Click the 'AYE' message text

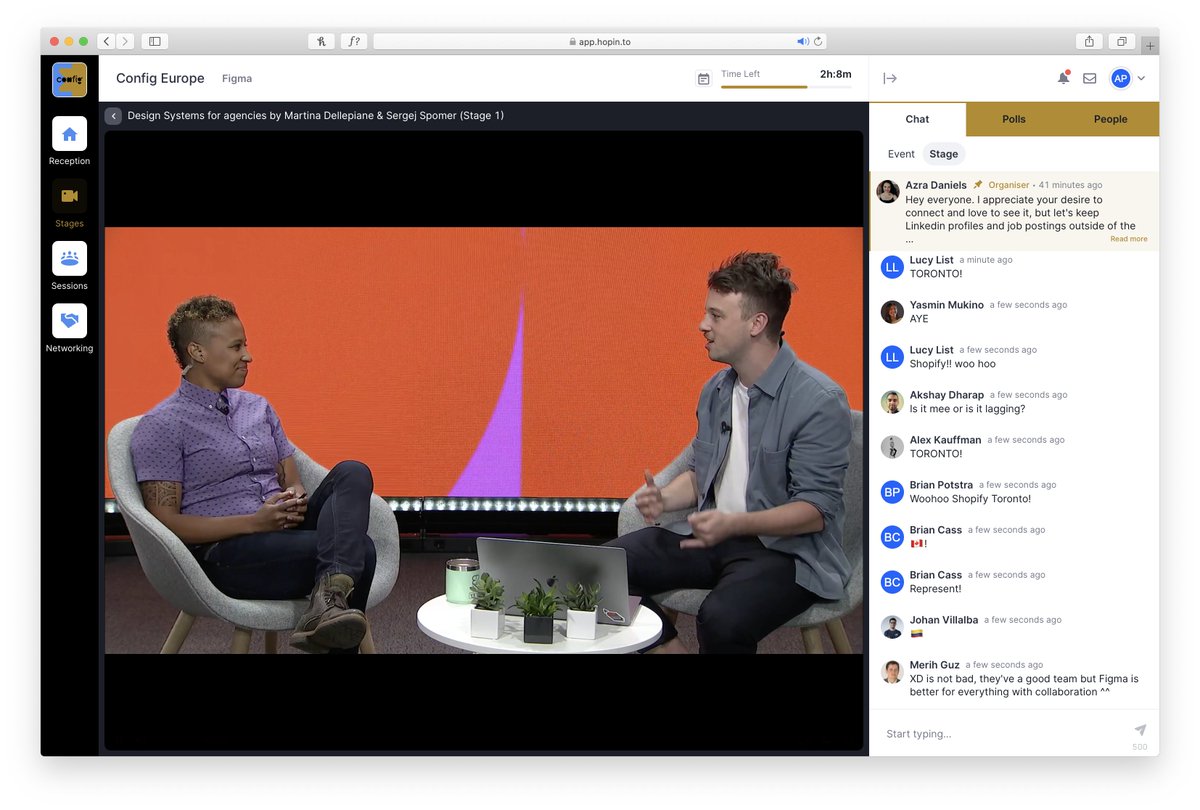click(x=919, y=319)
